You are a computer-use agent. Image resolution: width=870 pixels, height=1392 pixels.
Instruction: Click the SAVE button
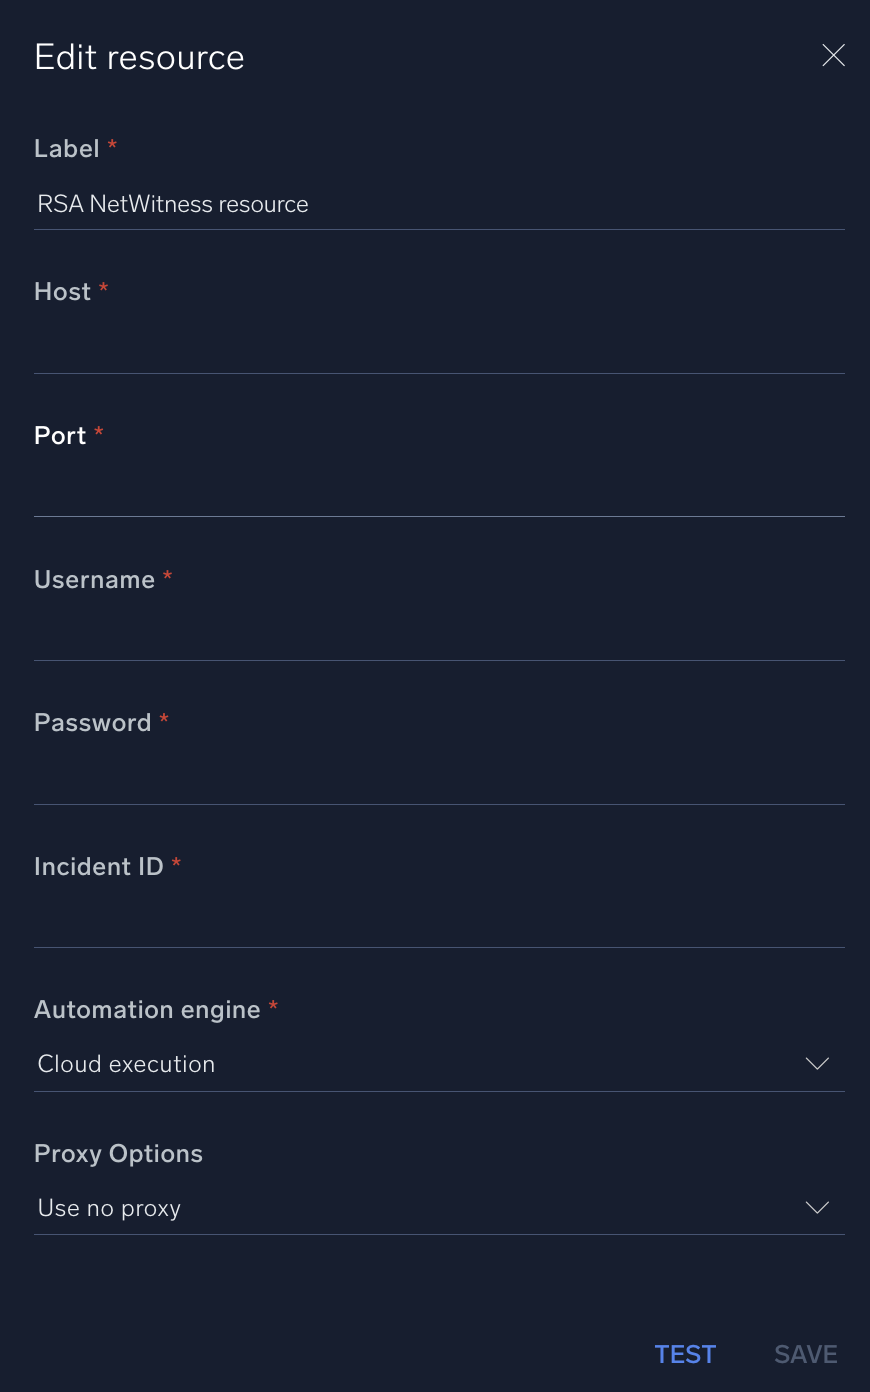coord(805,1354)
